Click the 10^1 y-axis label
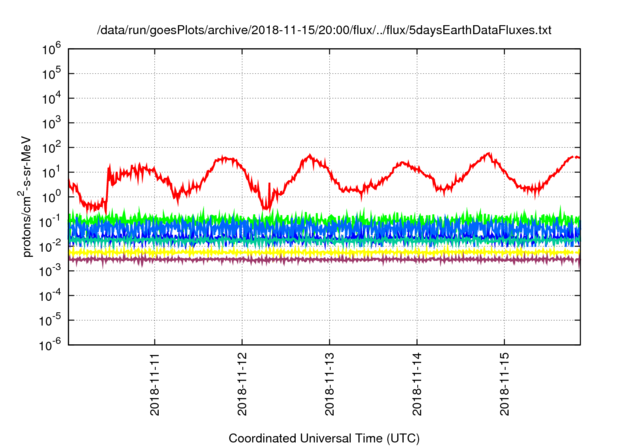The height and width of the screenshot is (448, 640). pos(51,173)
